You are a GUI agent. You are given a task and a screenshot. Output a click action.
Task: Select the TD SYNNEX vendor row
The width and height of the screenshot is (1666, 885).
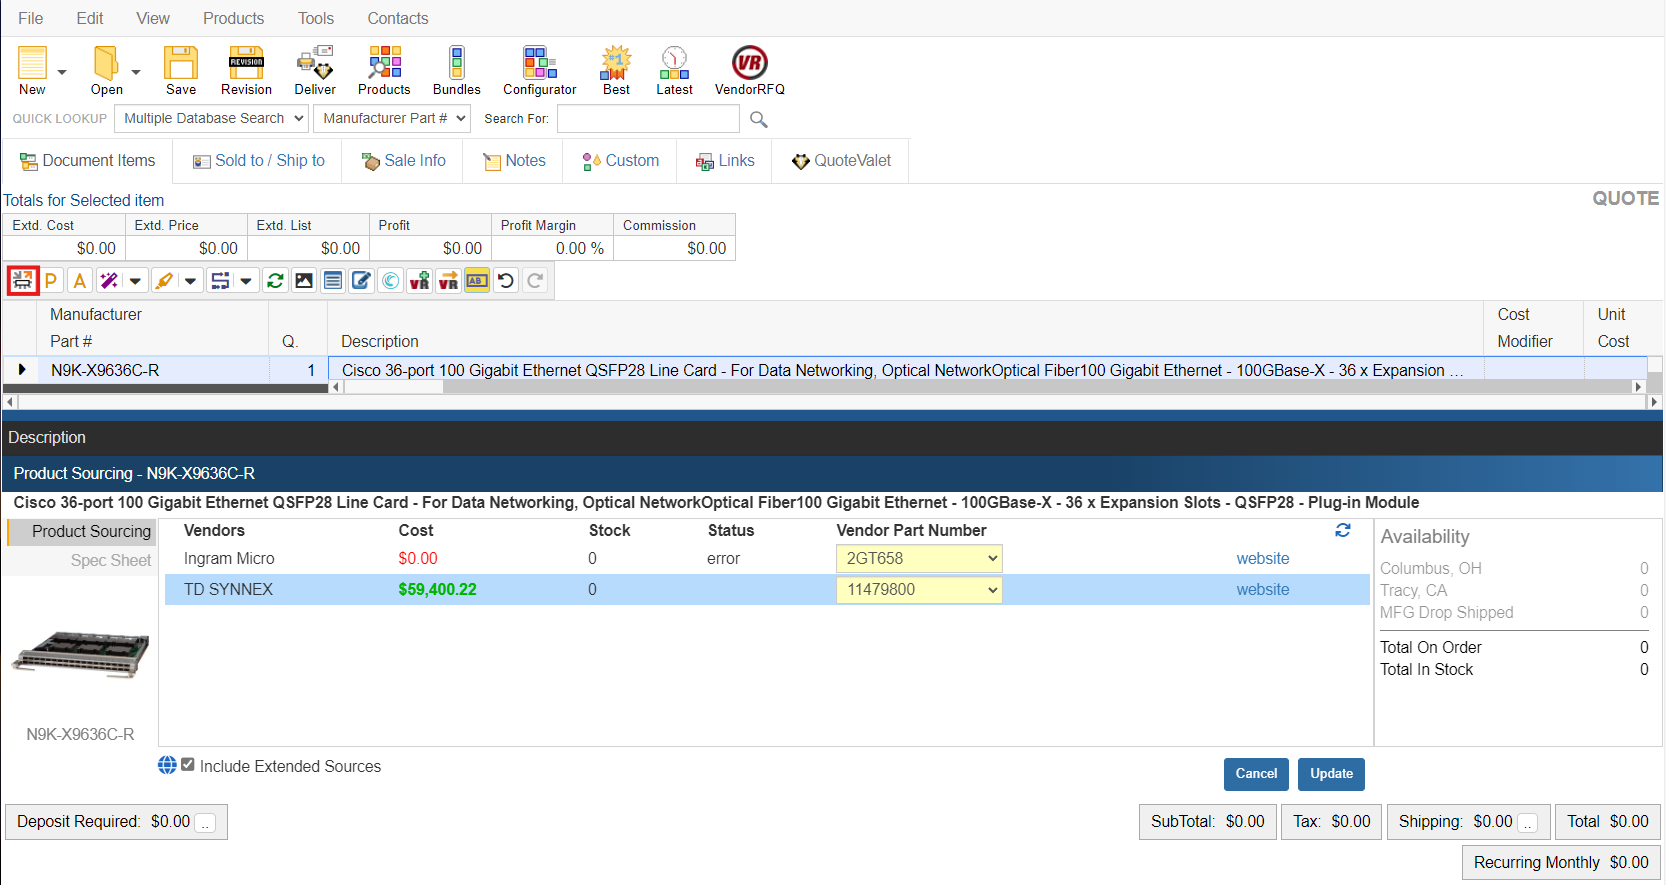[x=767, y=590]
